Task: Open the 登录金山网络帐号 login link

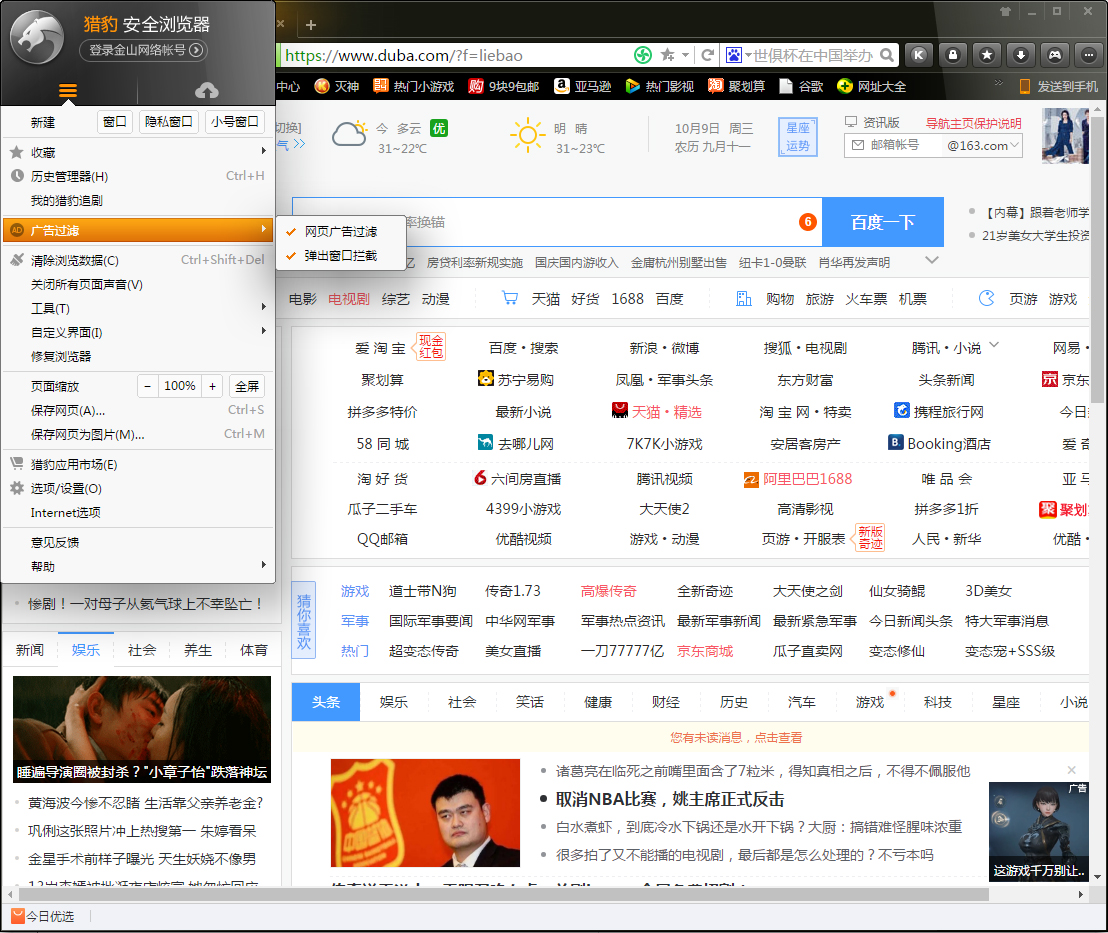Action: click(x=142, y=50)
